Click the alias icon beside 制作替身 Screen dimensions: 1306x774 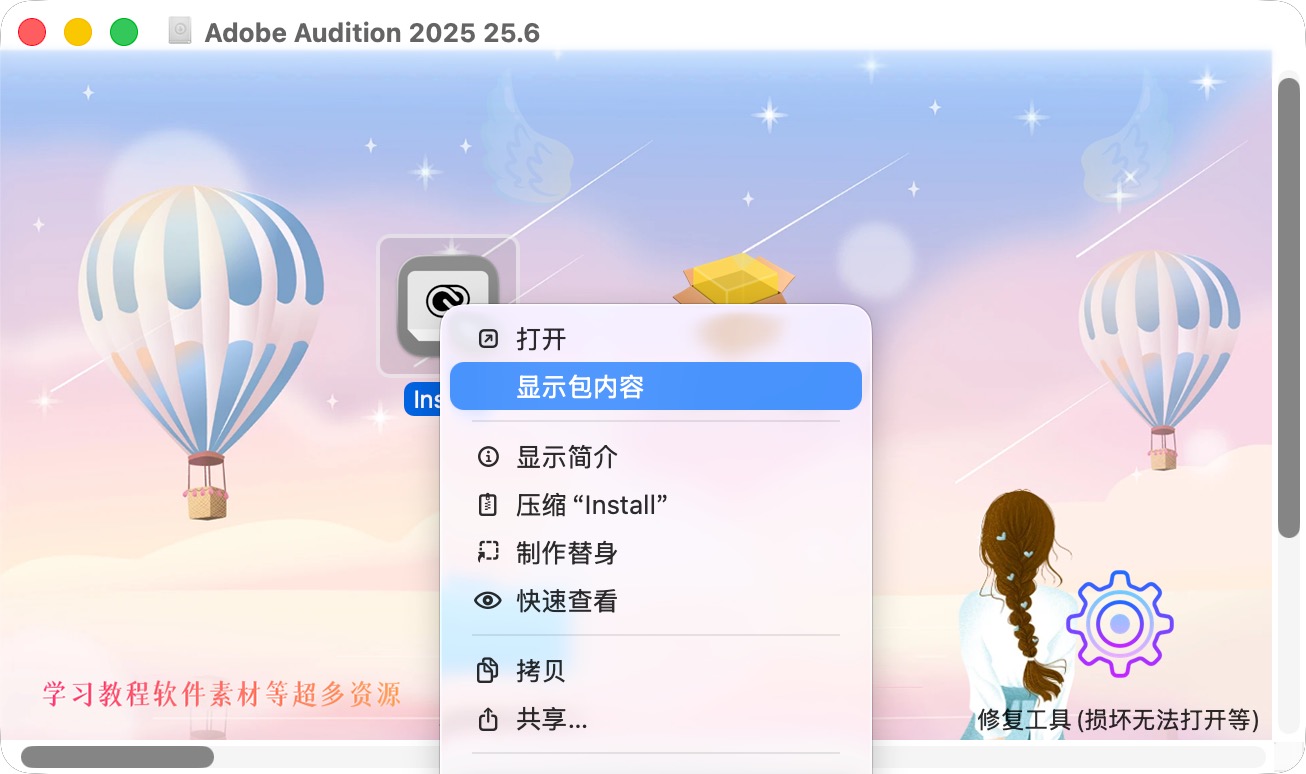tap(488, 552)
